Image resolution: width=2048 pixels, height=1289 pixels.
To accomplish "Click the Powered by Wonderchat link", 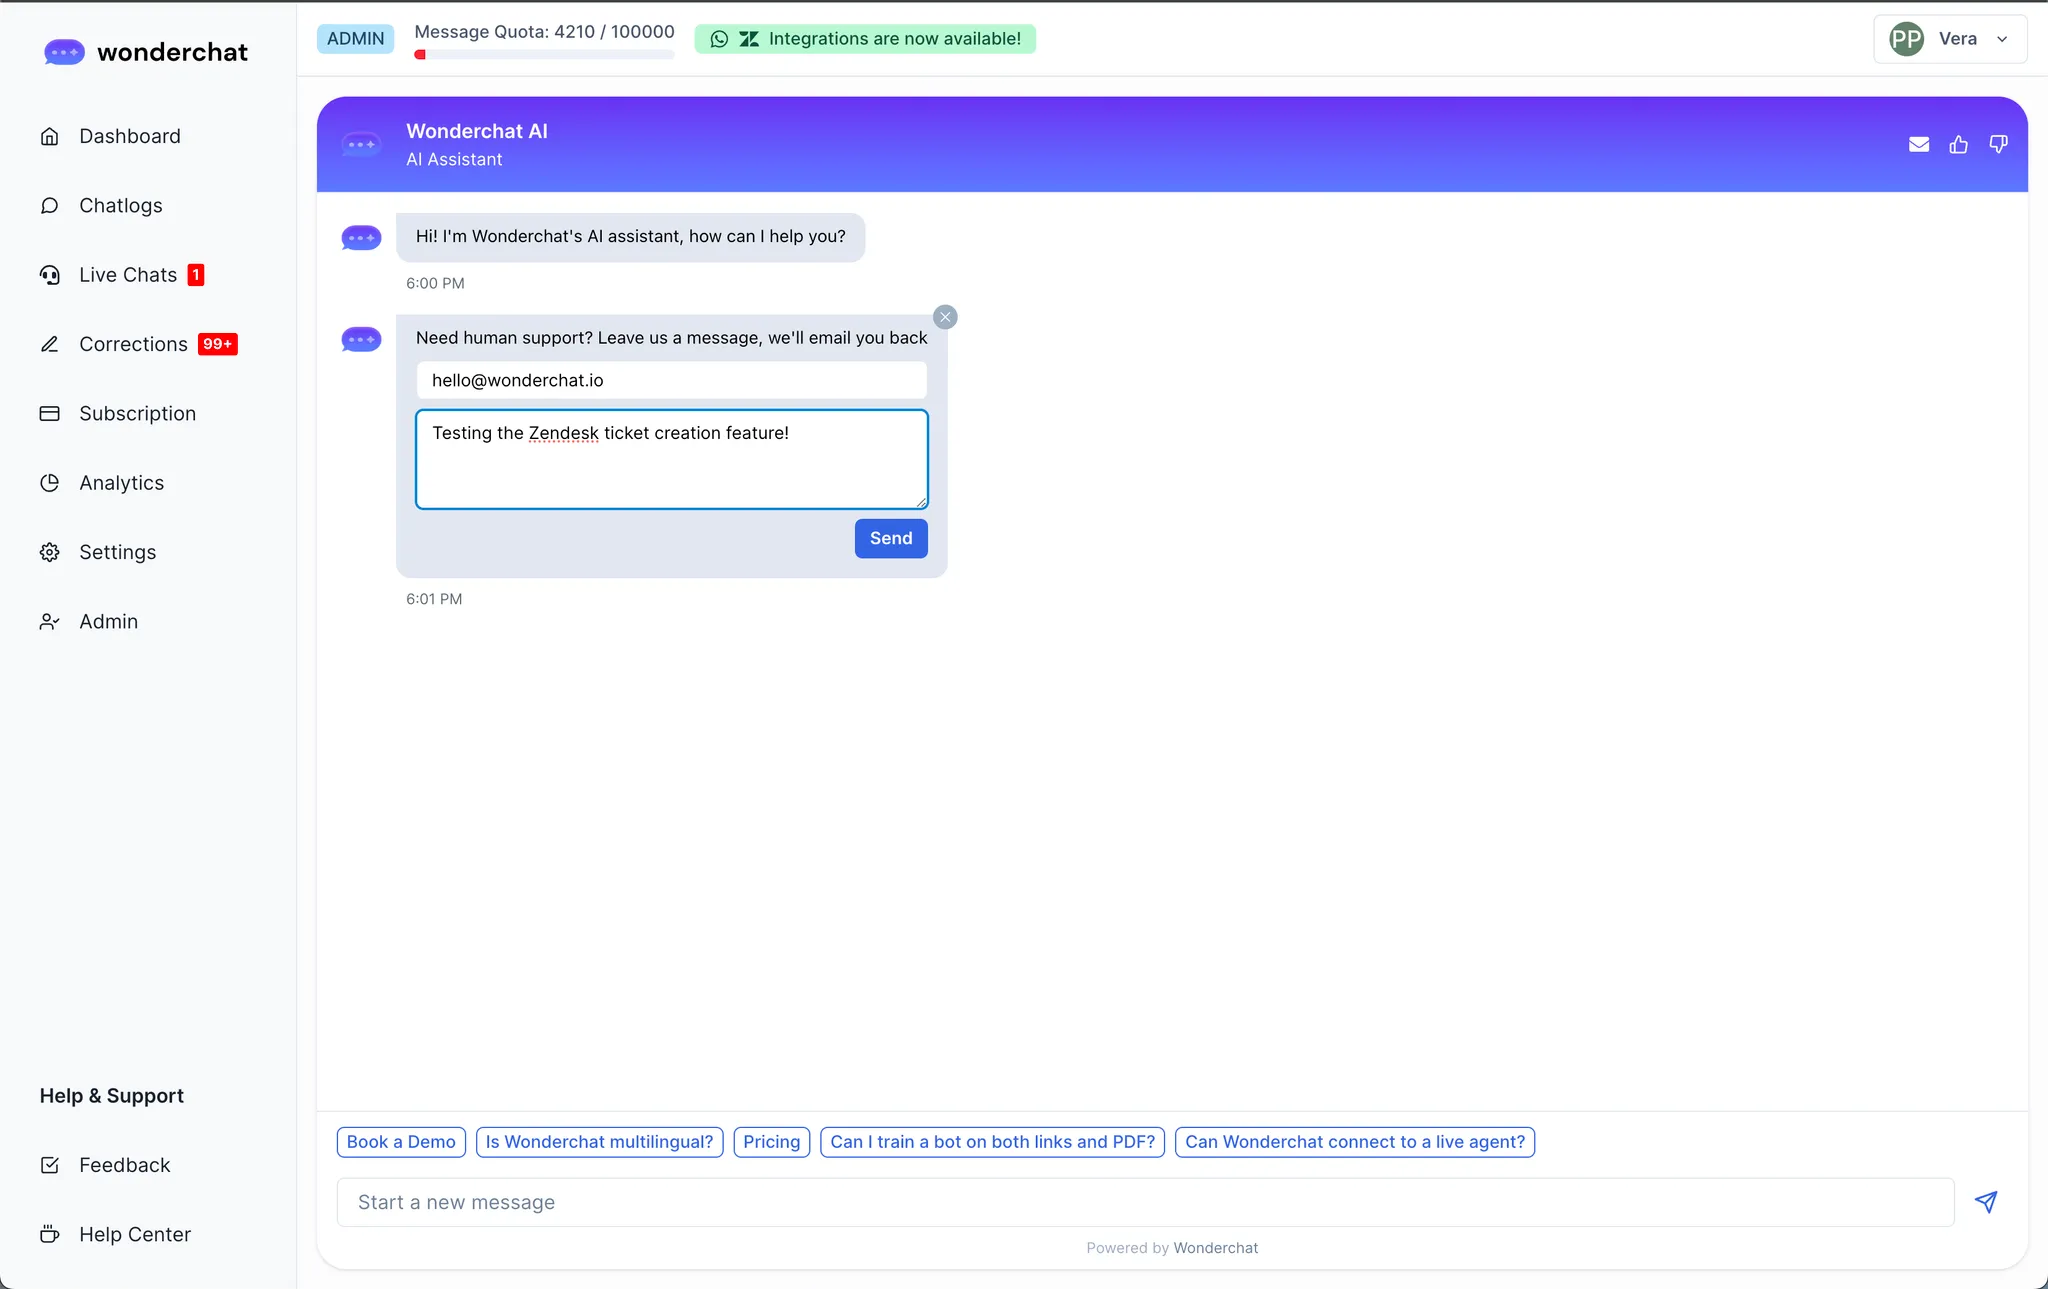I will (1214, 1248).
